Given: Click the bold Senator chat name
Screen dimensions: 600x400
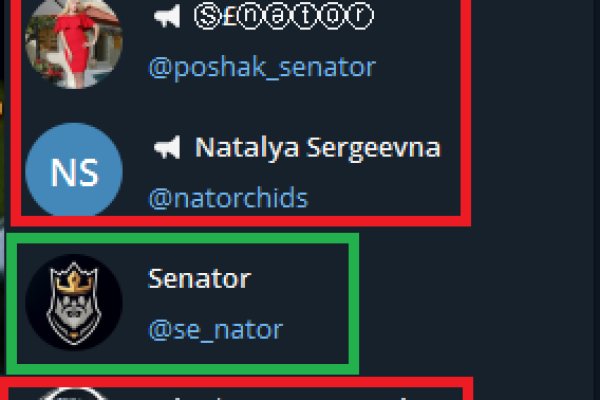Looking at the screenshot, I should (x=199, y=278).
